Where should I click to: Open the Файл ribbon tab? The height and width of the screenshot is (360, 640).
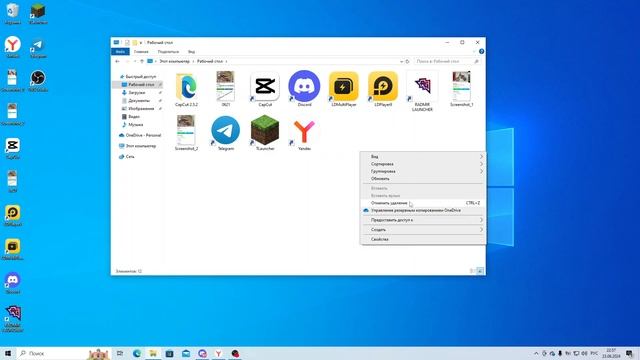(120, 52)
